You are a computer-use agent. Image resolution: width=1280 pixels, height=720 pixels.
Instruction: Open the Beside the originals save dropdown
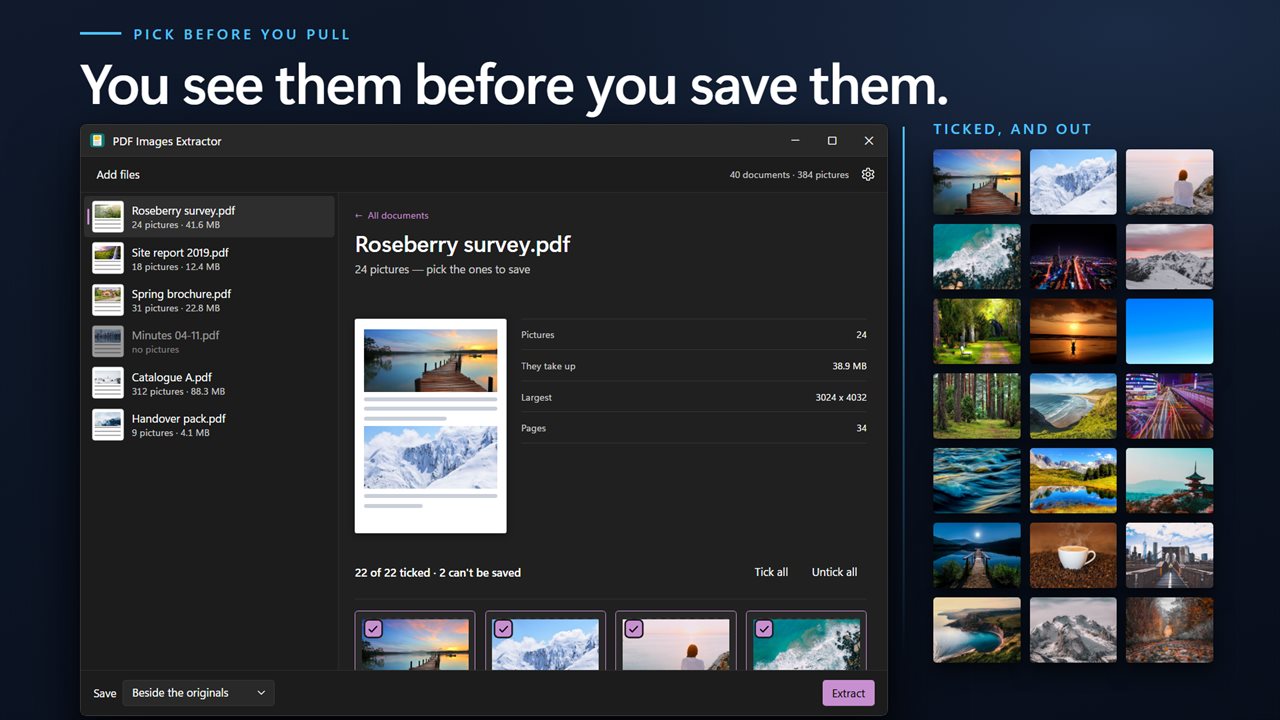(x=198, y=693)
